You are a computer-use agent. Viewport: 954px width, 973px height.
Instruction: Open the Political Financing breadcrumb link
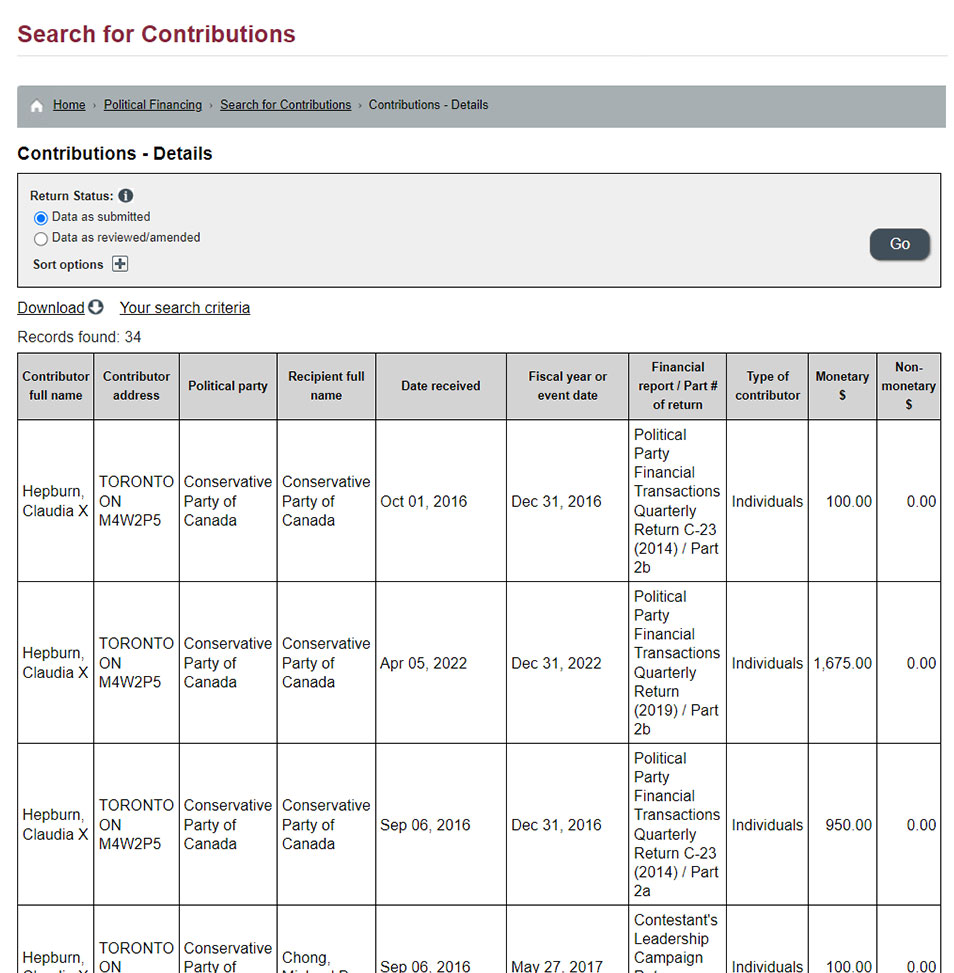pyautogui.click(x=153, y=105)
